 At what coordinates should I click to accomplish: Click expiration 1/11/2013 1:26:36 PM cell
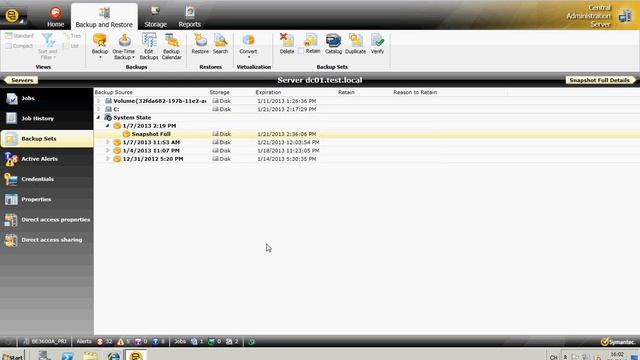pyautogui.click(x=287, y=101)
